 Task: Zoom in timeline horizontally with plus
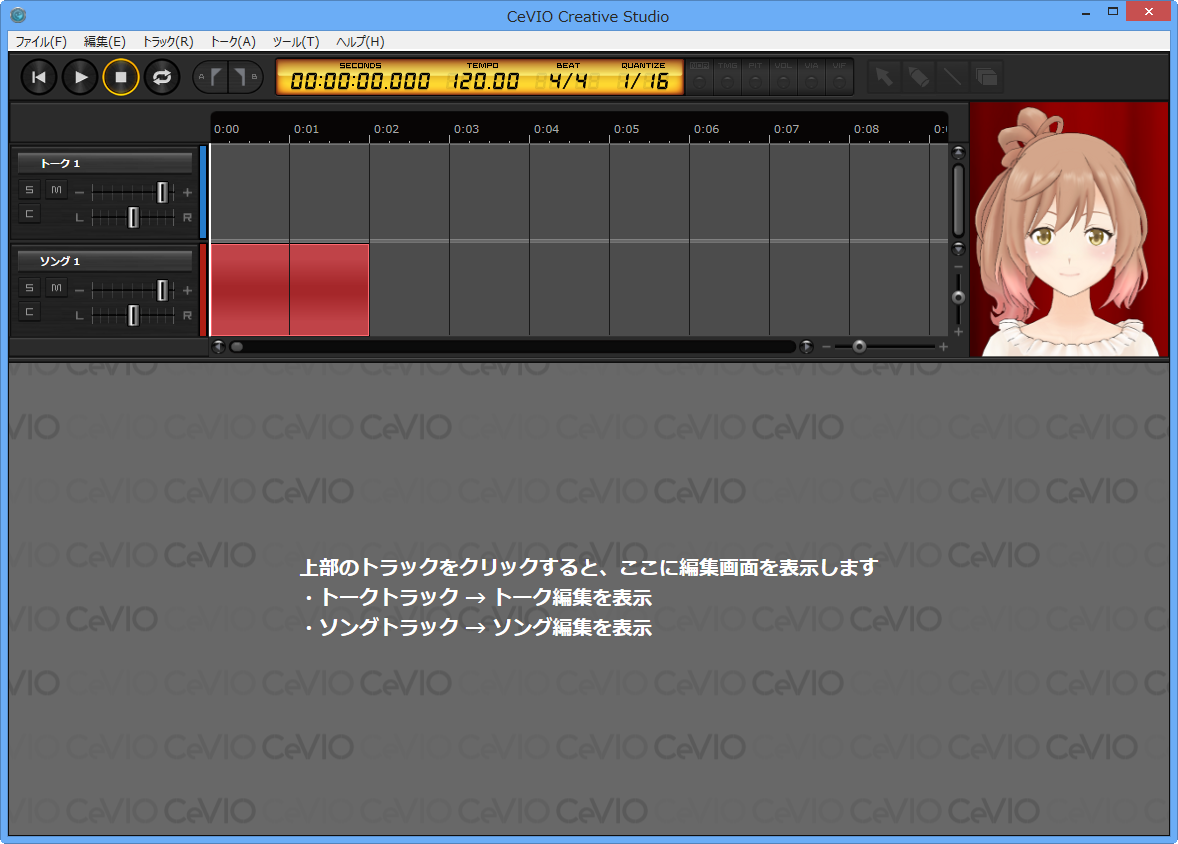pos(944,346)
